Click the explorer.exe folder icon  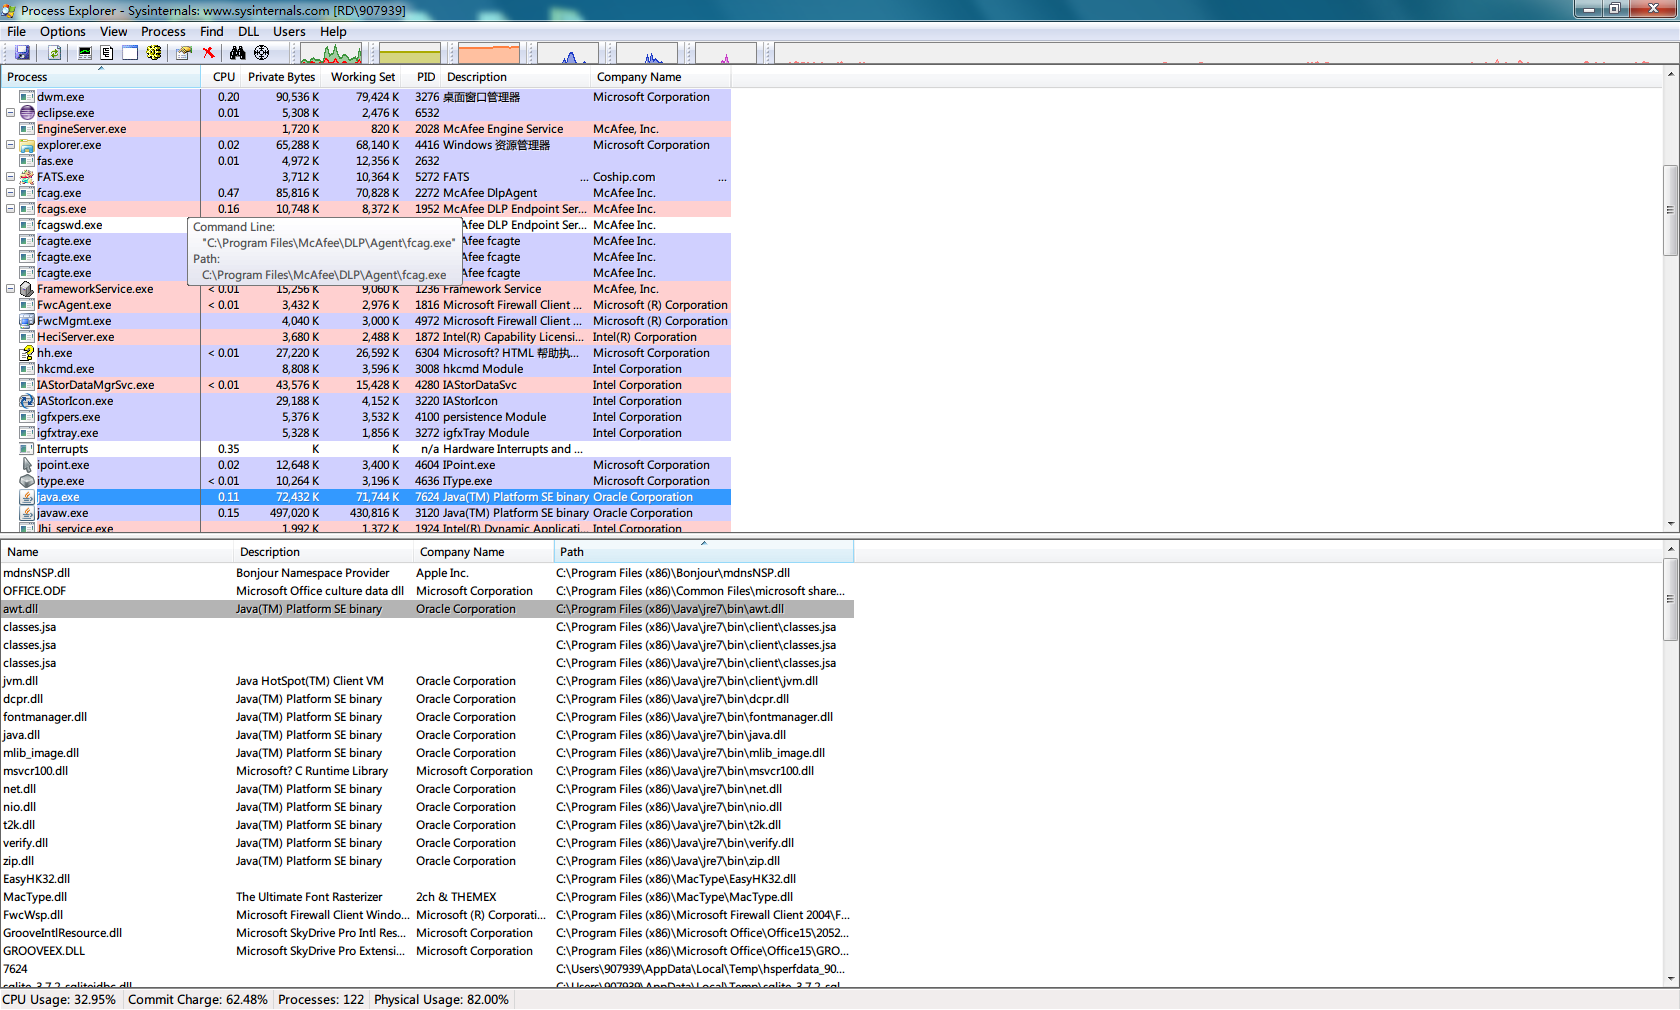coord(27,145)
